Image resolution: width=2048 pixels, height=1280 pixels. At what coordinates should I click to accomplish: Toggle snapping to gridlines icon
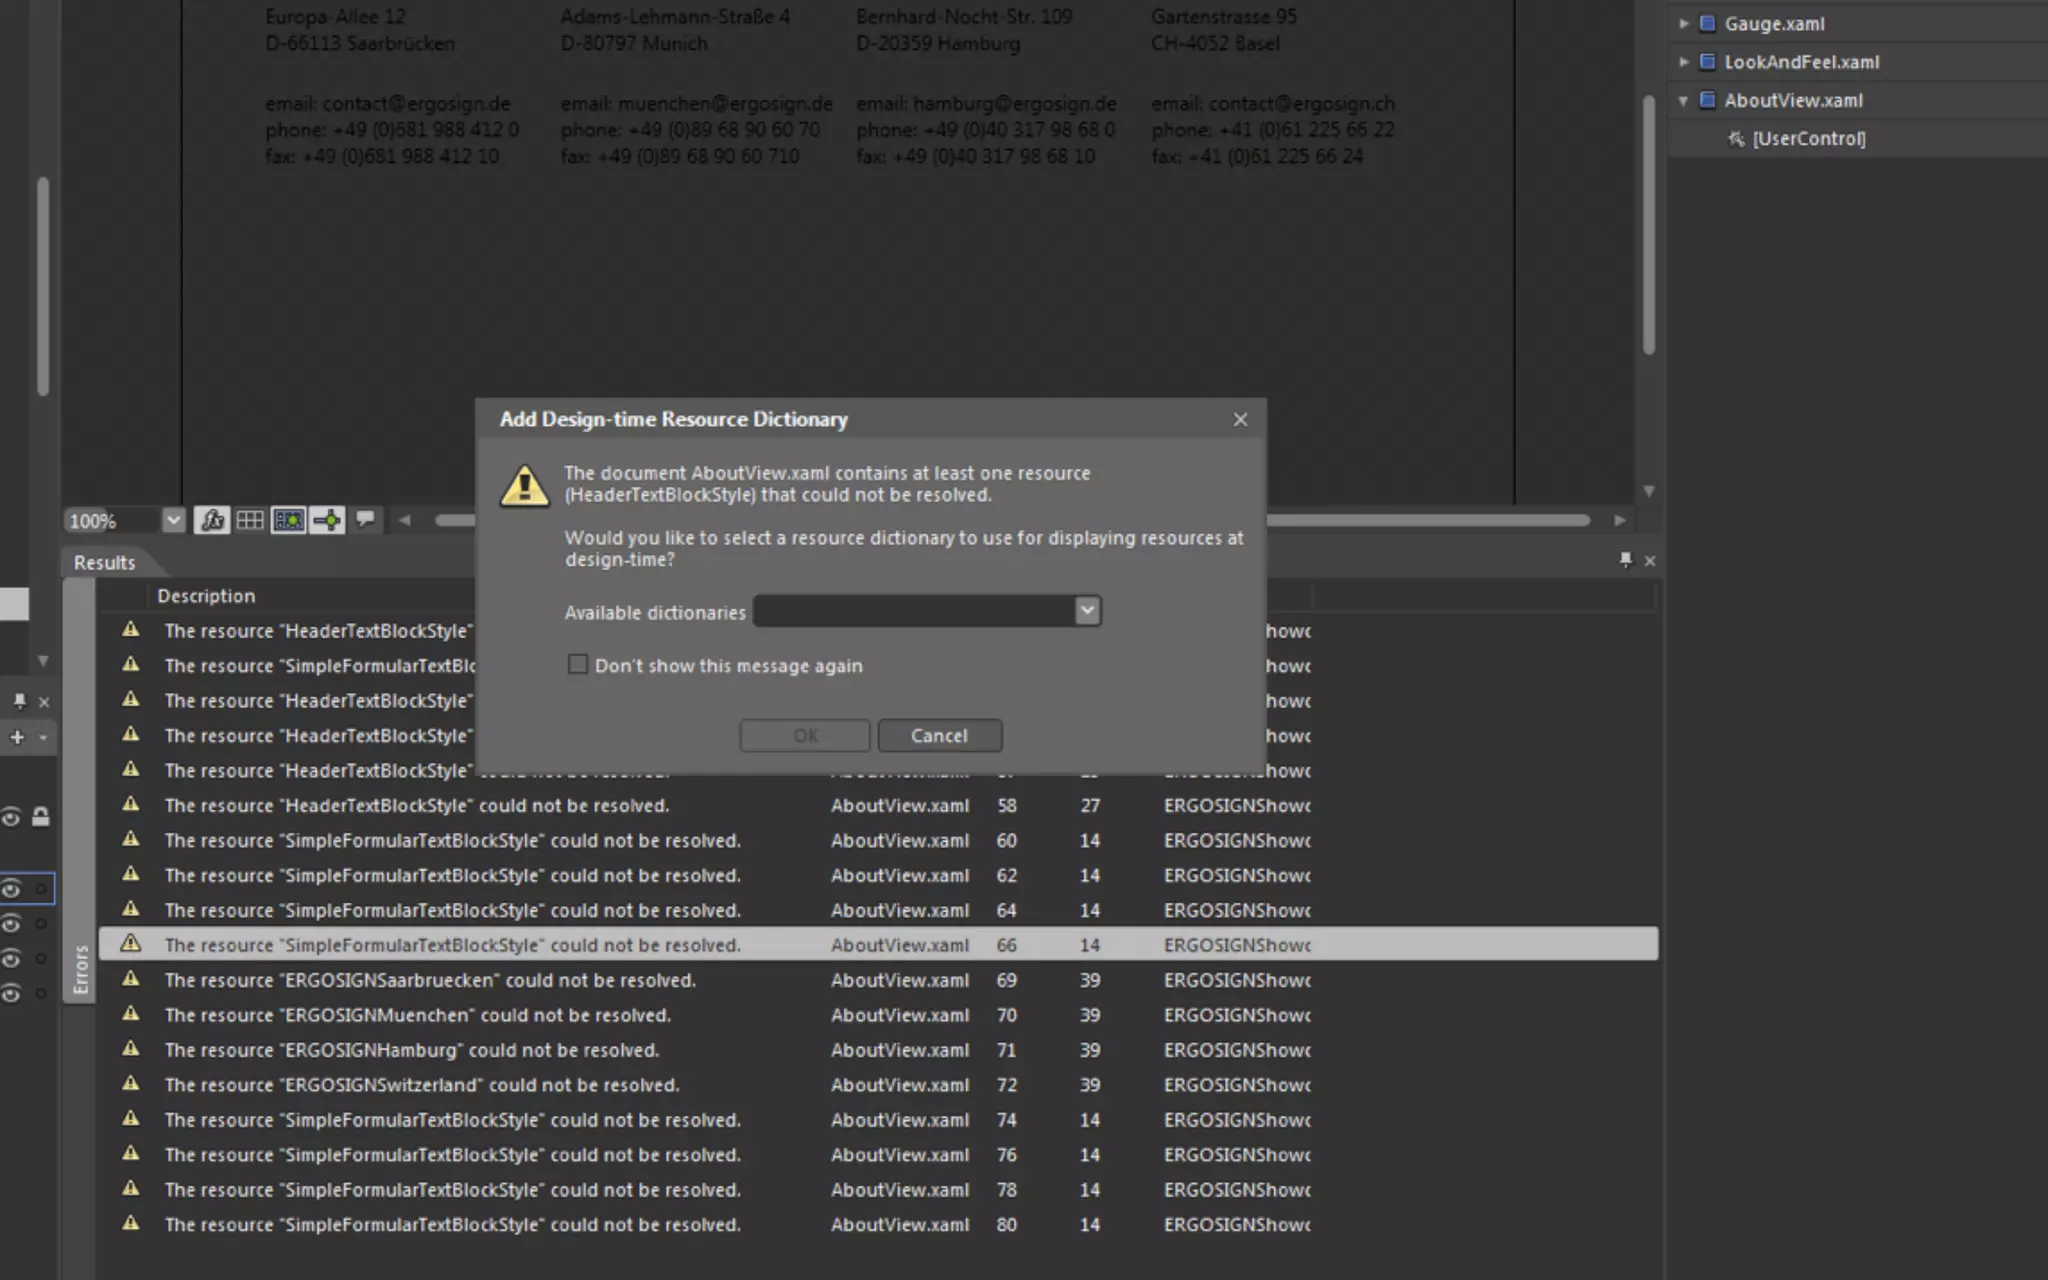(289, 520)
